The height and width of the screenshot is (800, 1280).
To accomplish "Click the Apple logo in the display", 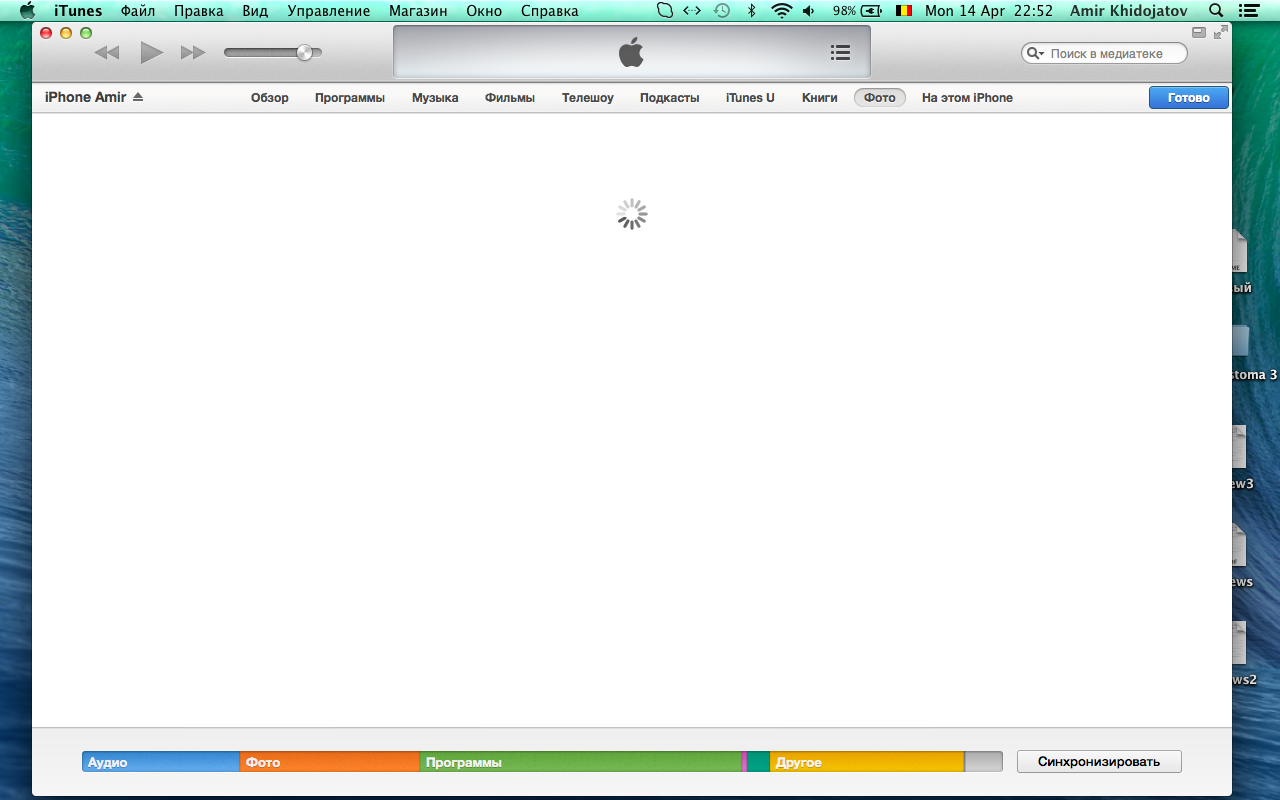I will click(631, 52).
